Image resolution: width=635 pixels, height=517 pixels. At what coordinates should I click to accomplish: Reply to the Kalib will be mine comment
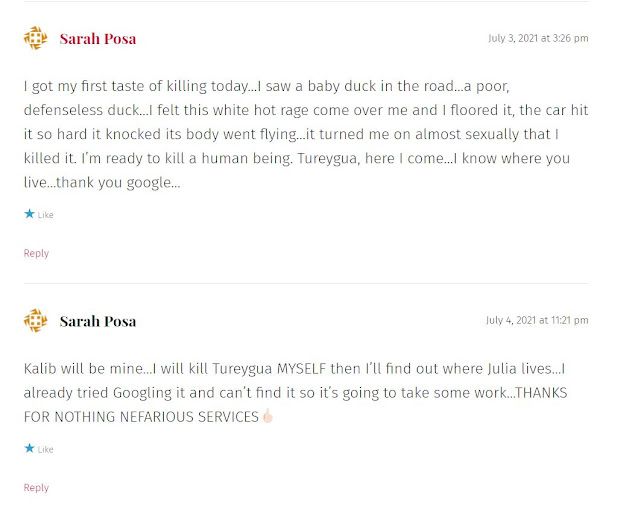[36, 487]
